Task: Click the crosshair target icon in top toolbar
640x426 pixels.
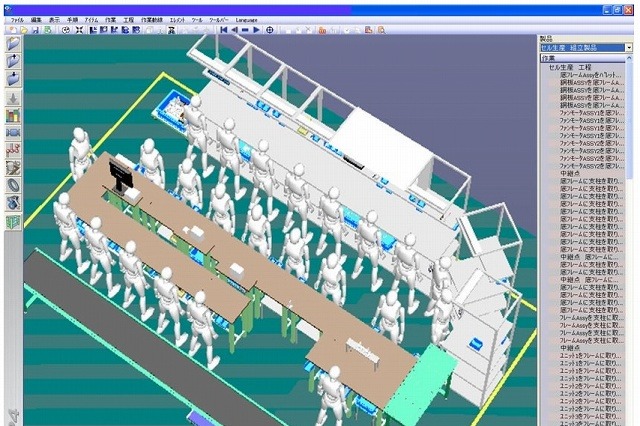Action: (269, 30)
